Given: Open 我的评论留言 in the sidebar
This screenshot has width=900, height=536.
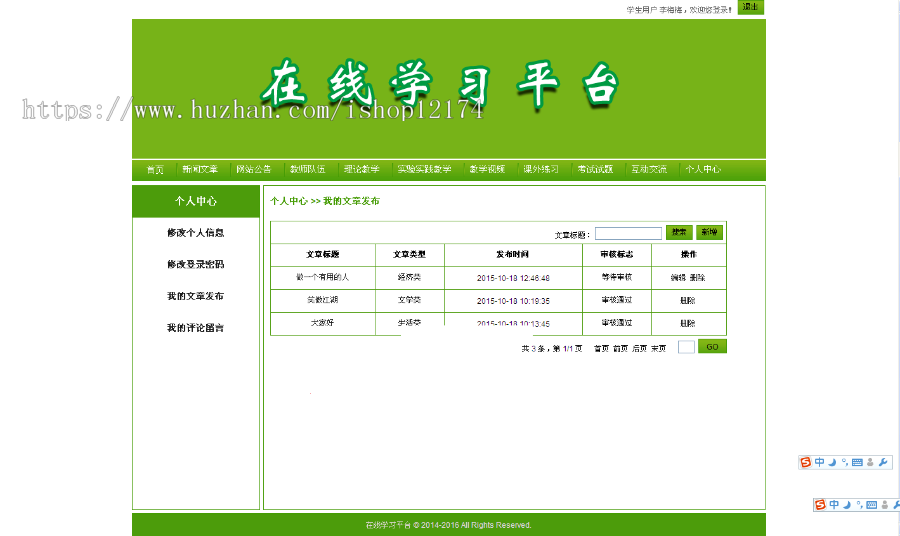Looking at the screenshot, I should [x=196, y=328].
